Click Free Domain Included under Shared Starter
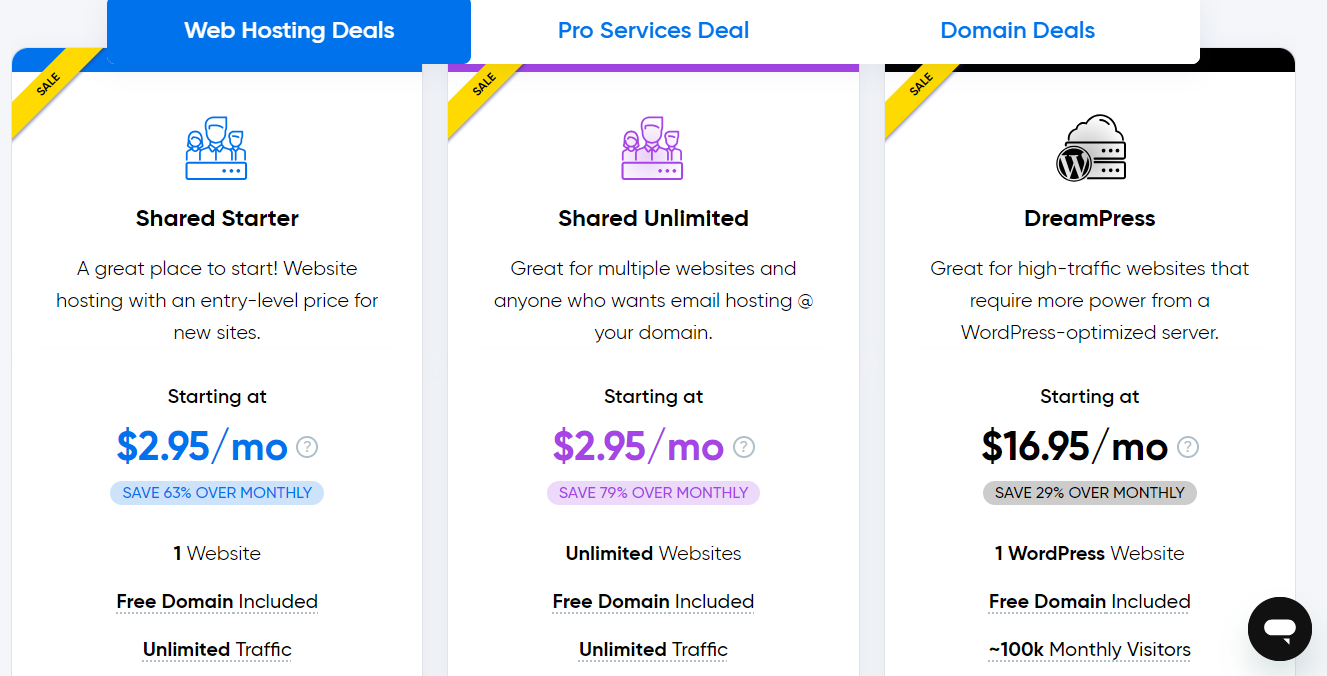Viewport: 1327px width, 676px height. (217, 601)
